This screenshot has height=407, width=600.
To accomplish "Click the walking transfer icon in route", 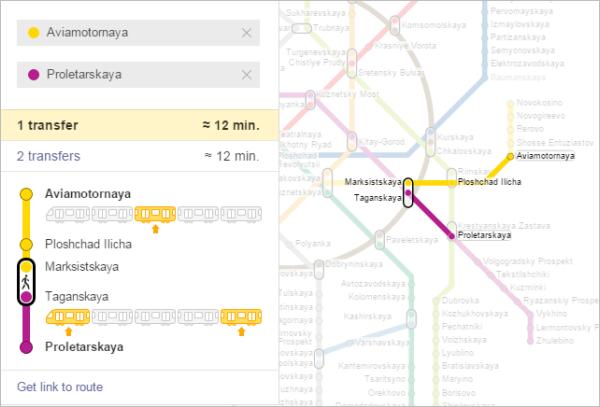I will pos(26,282).
